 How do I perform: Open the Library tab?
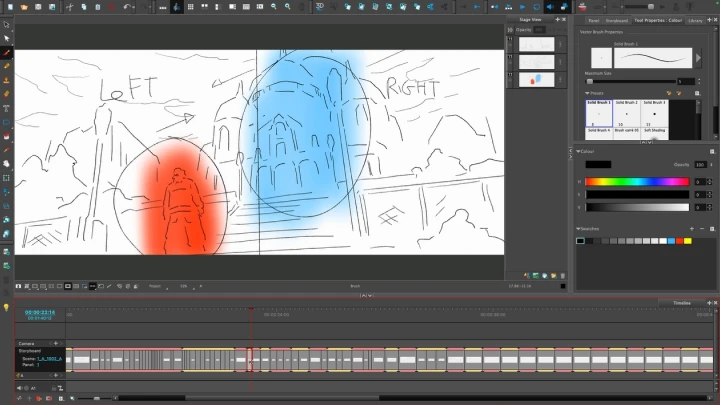[x=696, y=19]
